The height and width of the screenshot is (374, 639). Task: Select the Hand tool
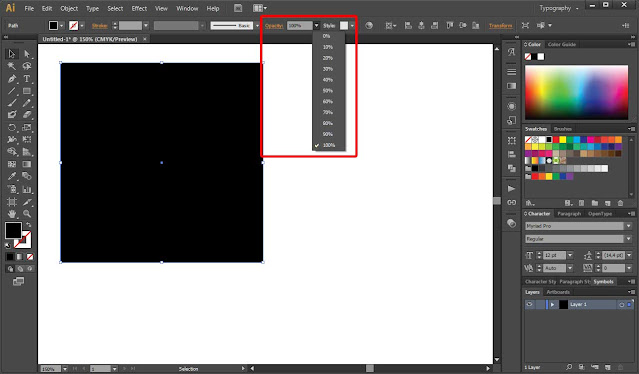click(11, 213)
